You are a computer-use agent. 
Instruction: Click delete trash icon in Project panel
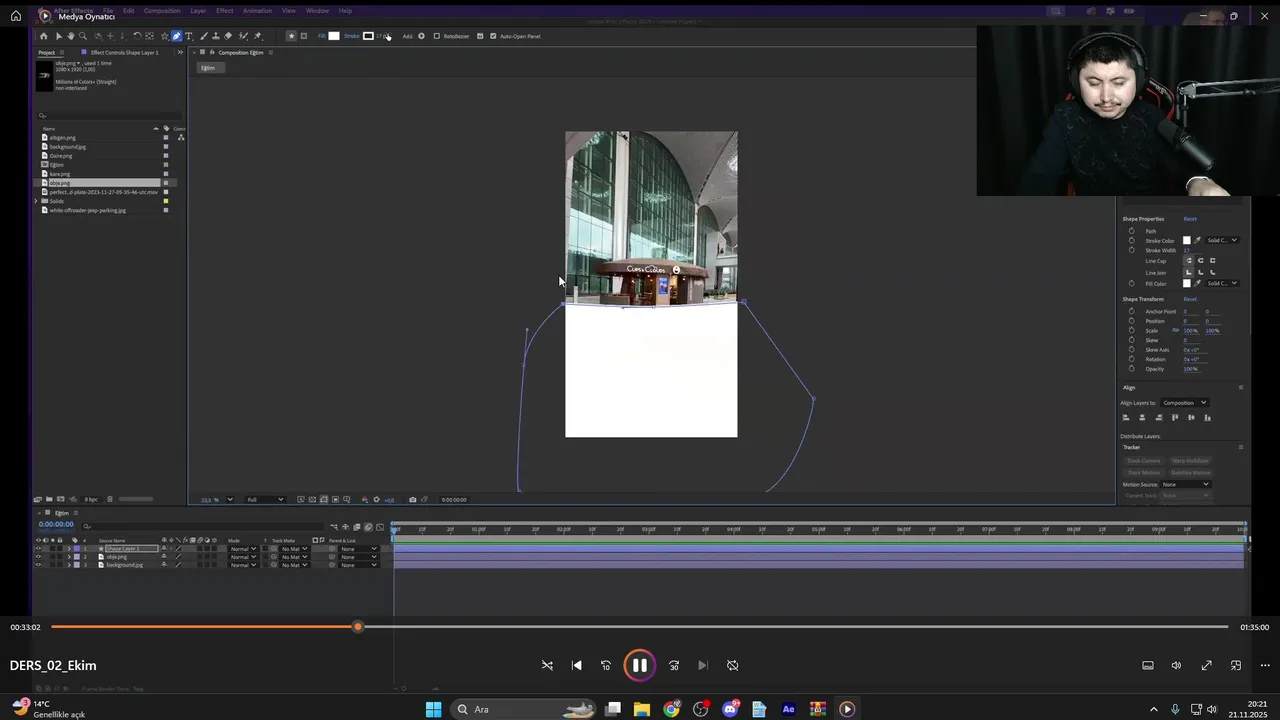coord(110,499)
